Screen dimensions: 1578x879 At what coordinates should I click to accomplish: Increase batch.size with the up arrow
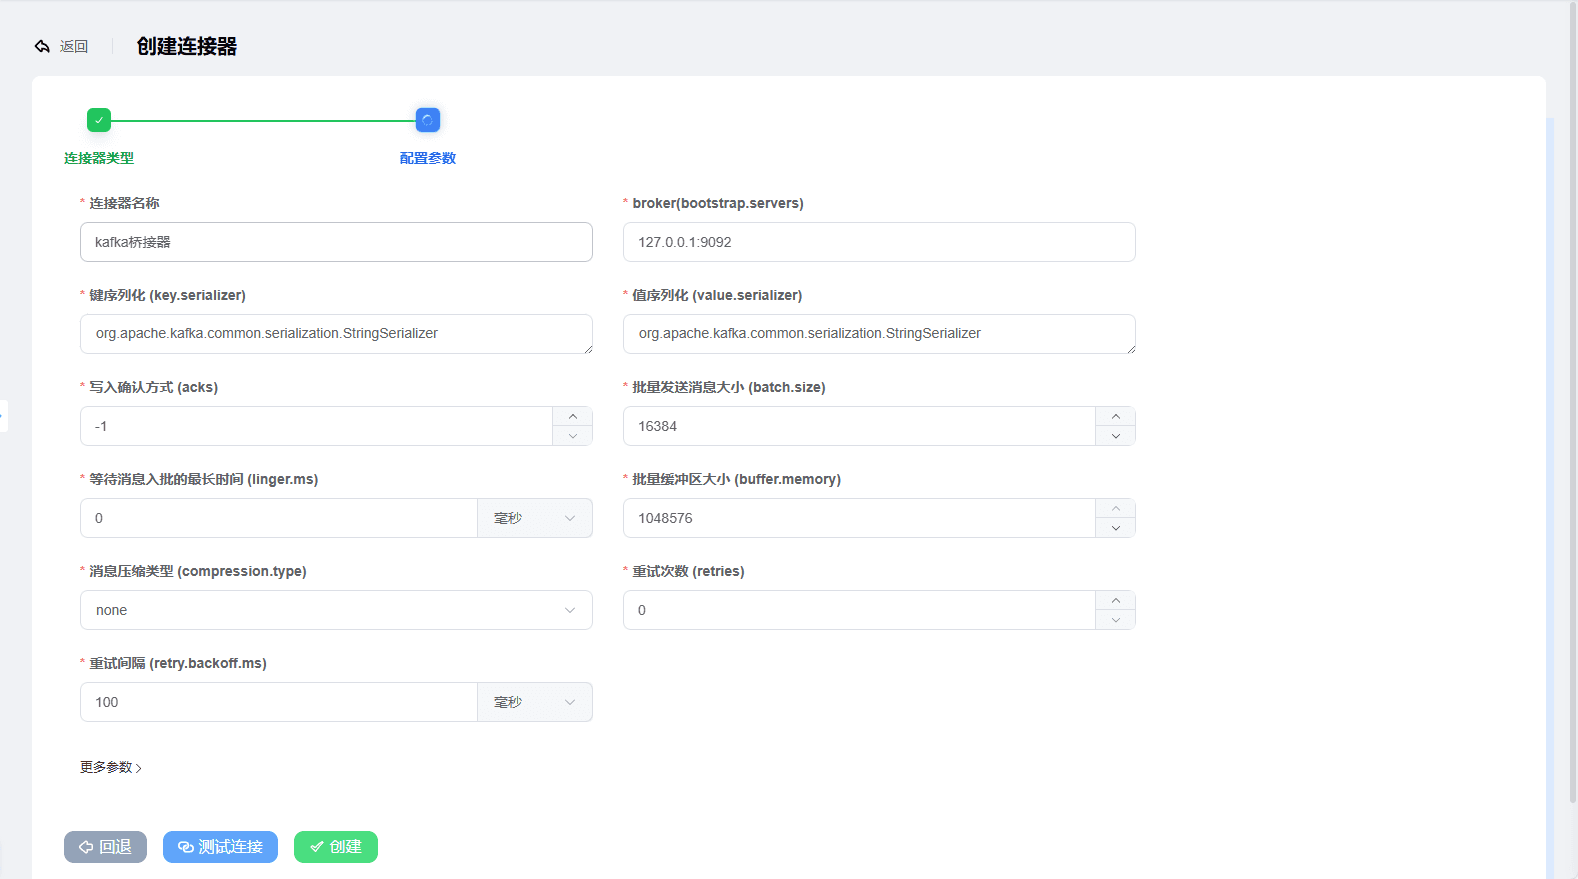[1116, 416]
